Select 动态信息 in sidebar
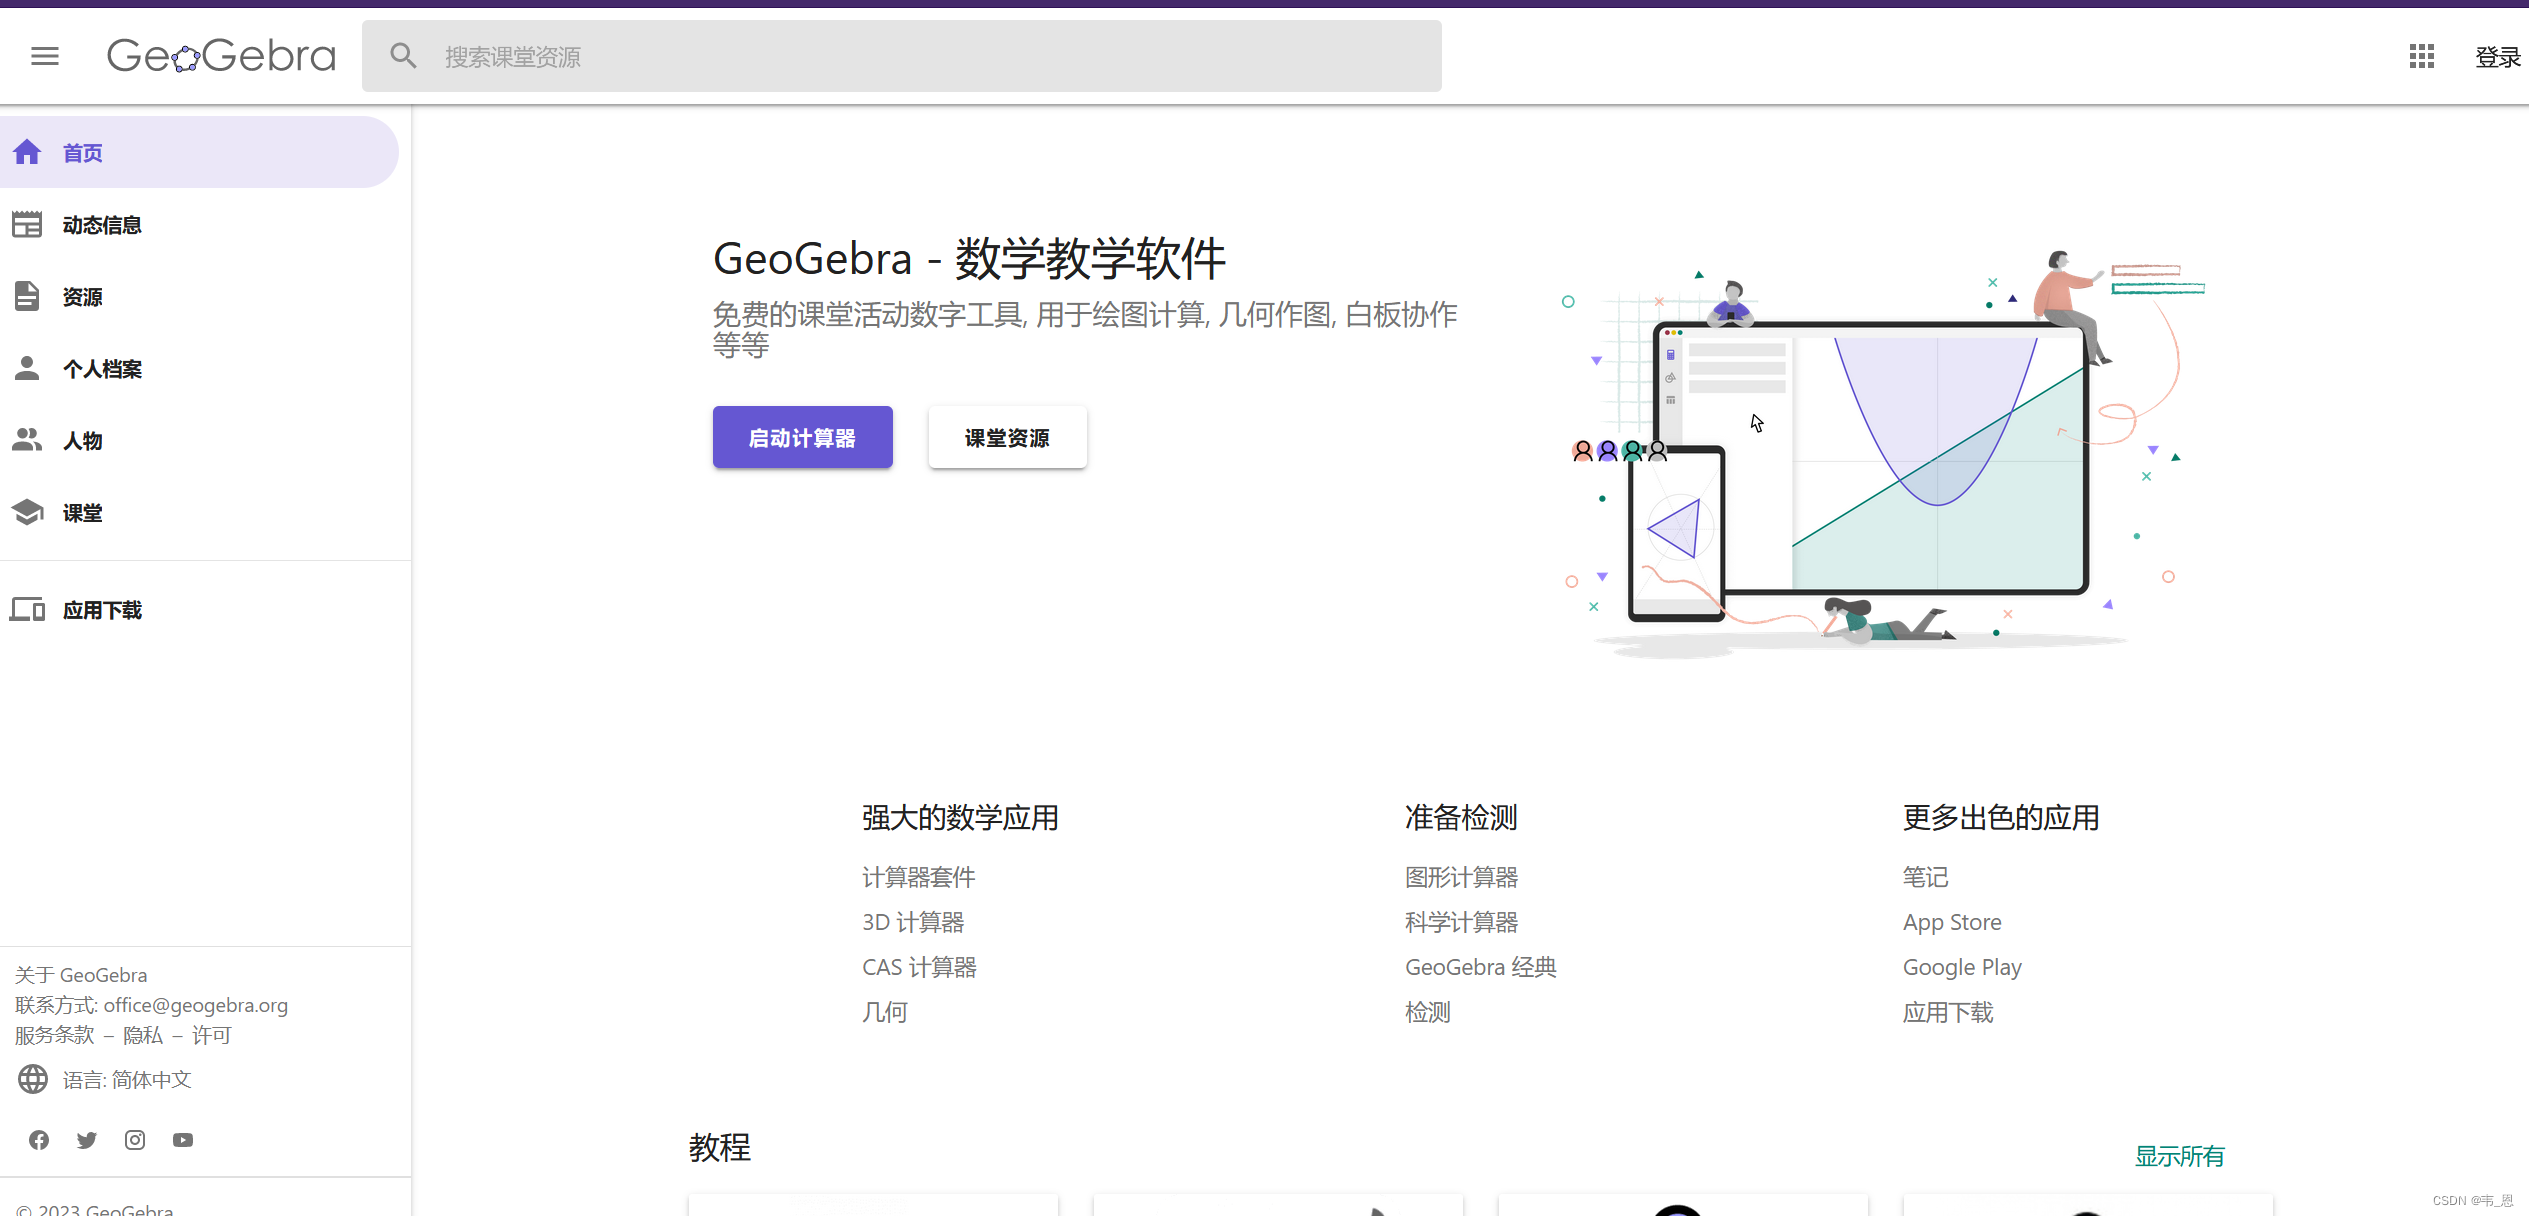The image size is (2529, 1216). coord(101,225)
